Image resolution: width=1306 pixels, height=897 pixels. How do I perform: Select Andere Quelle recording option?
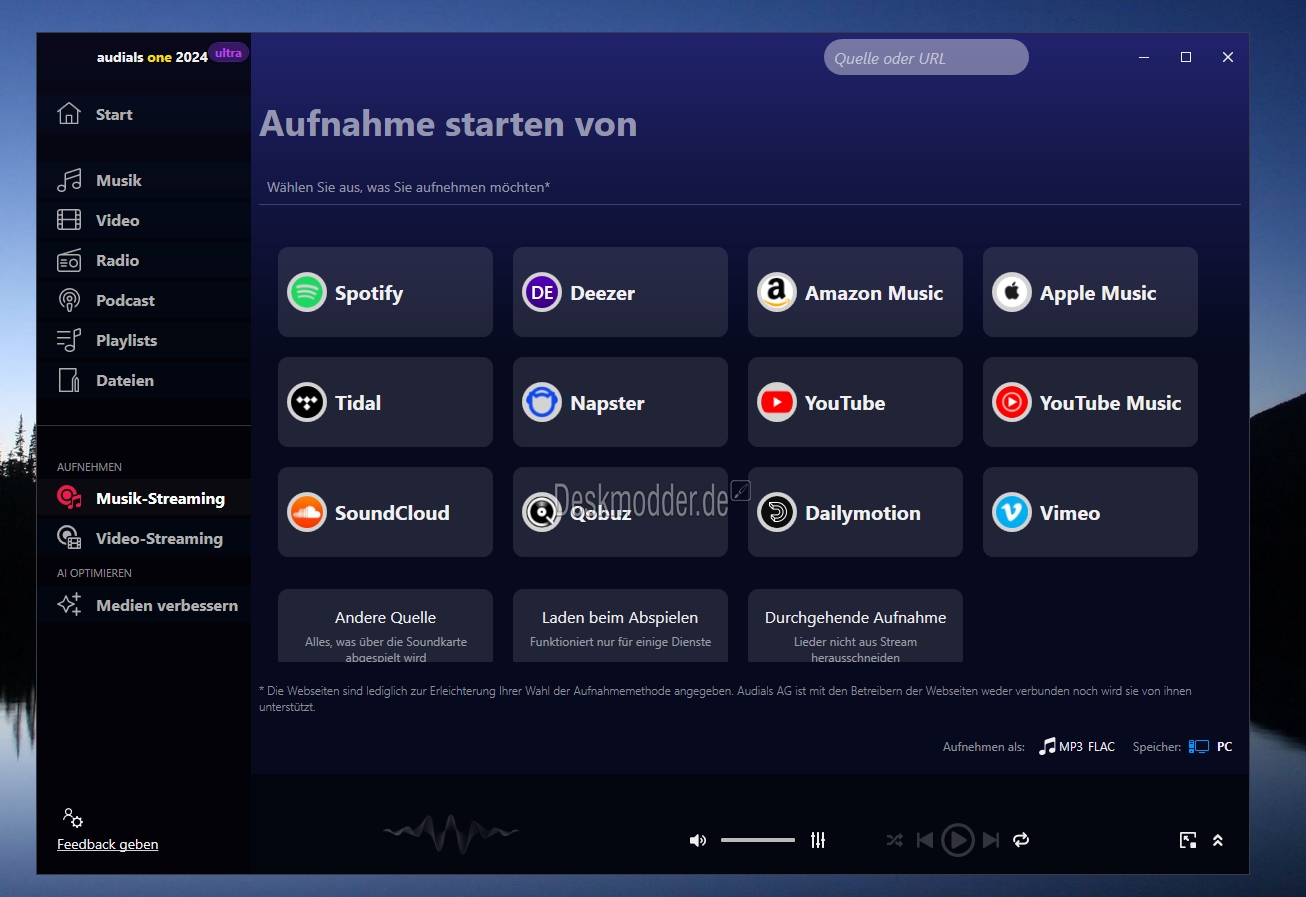coord(385,626)
